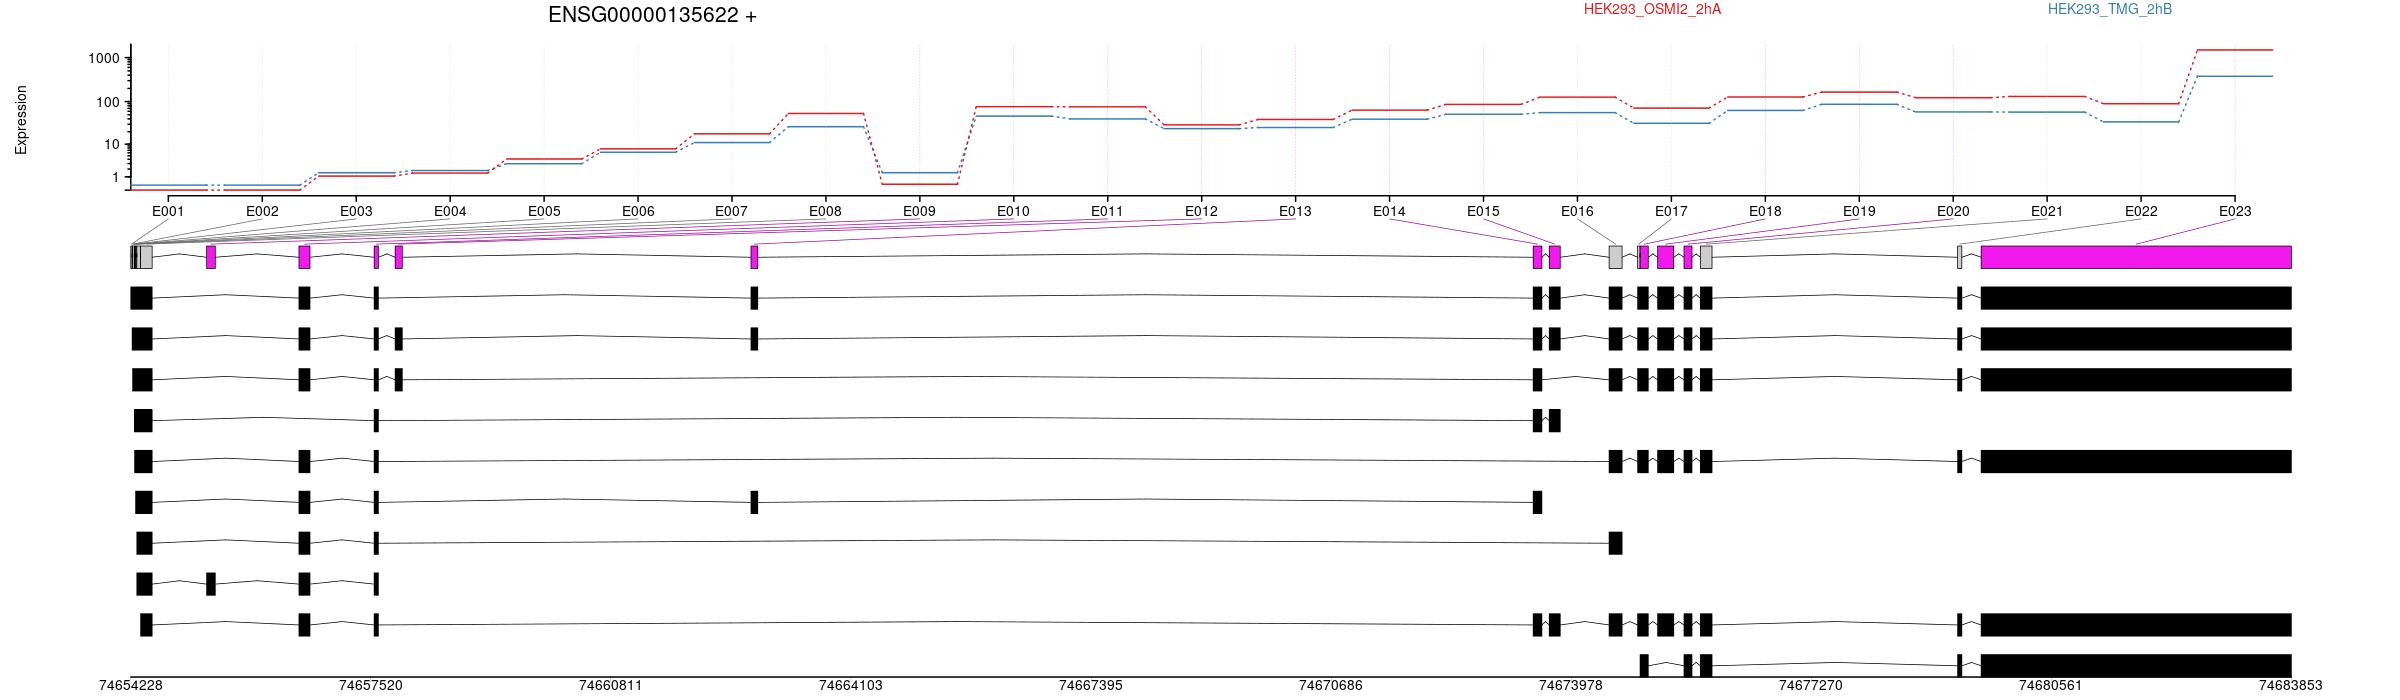Click the E006 exon label
This screenshot has width=2400, height=700.
tap(638, 211)
